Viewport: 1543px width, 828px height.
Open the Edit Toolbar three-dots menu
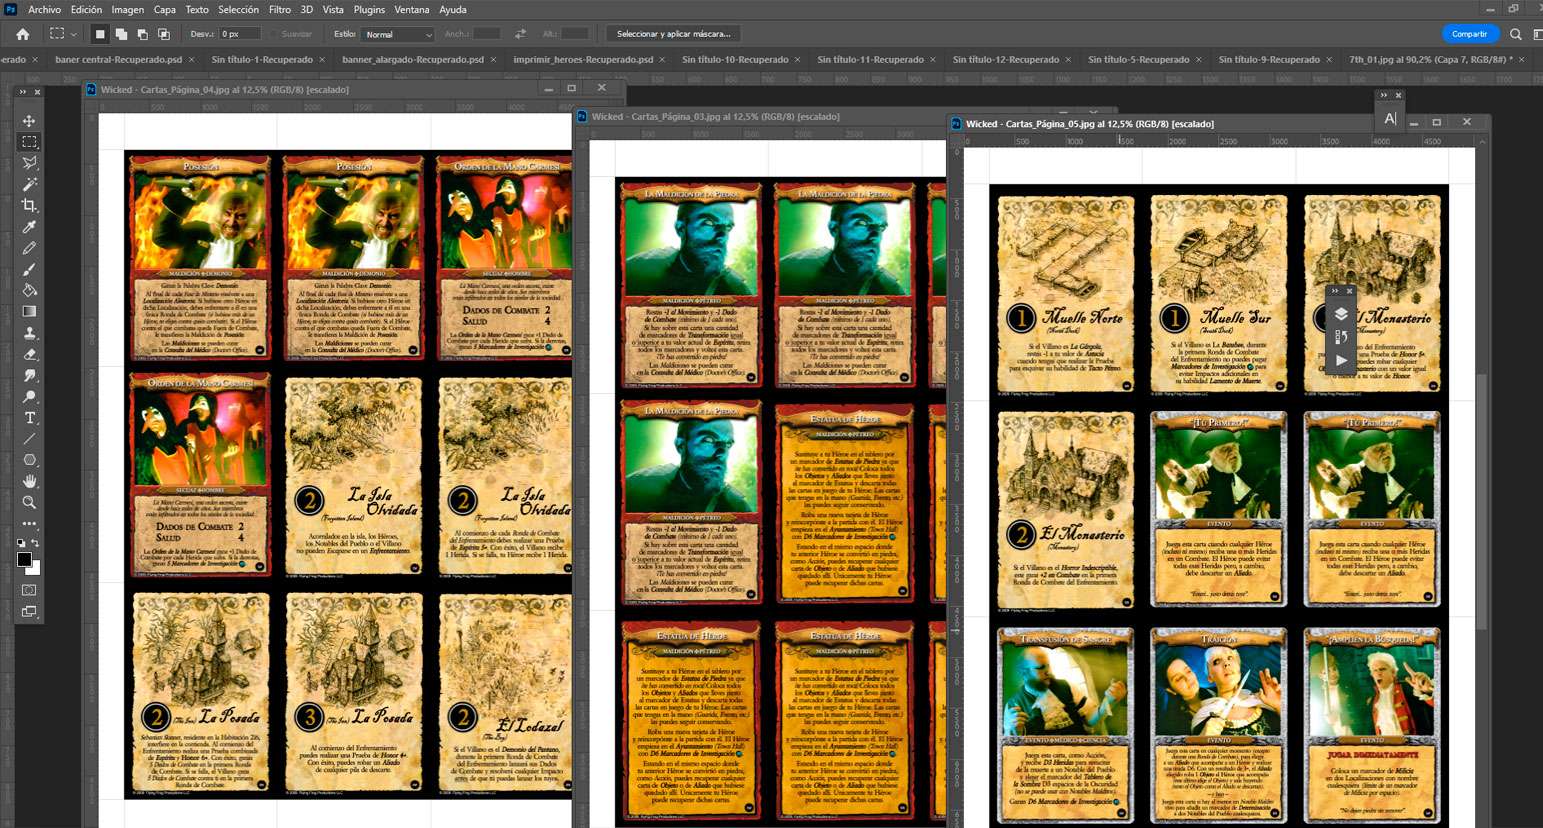point(29,523)
